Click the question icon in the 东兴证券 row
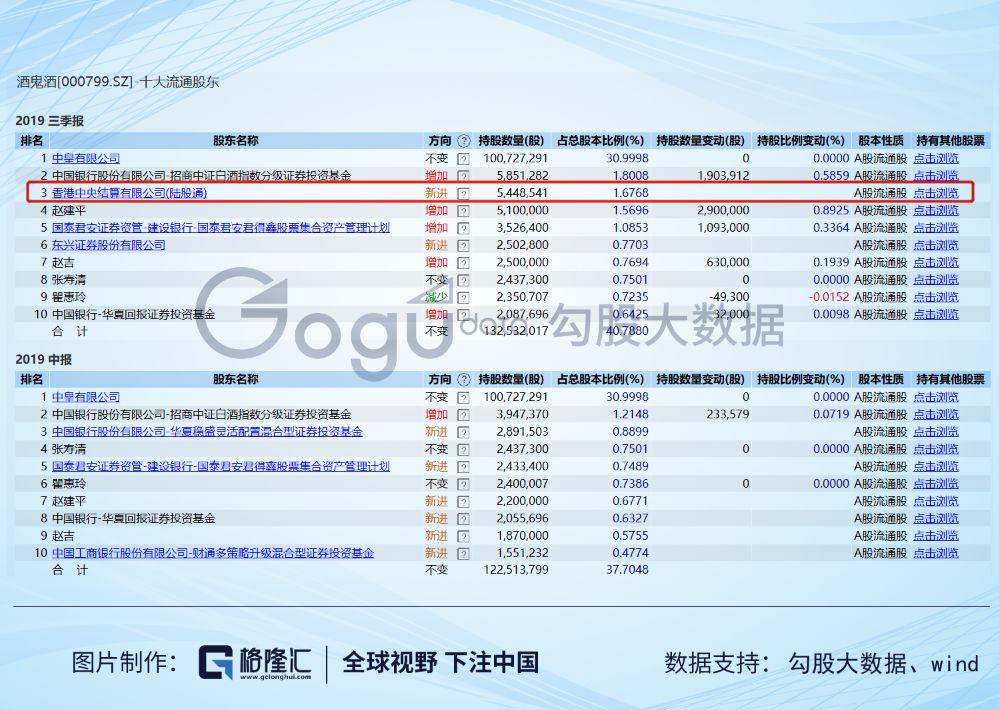999x710 pixels. click(463, 245)
